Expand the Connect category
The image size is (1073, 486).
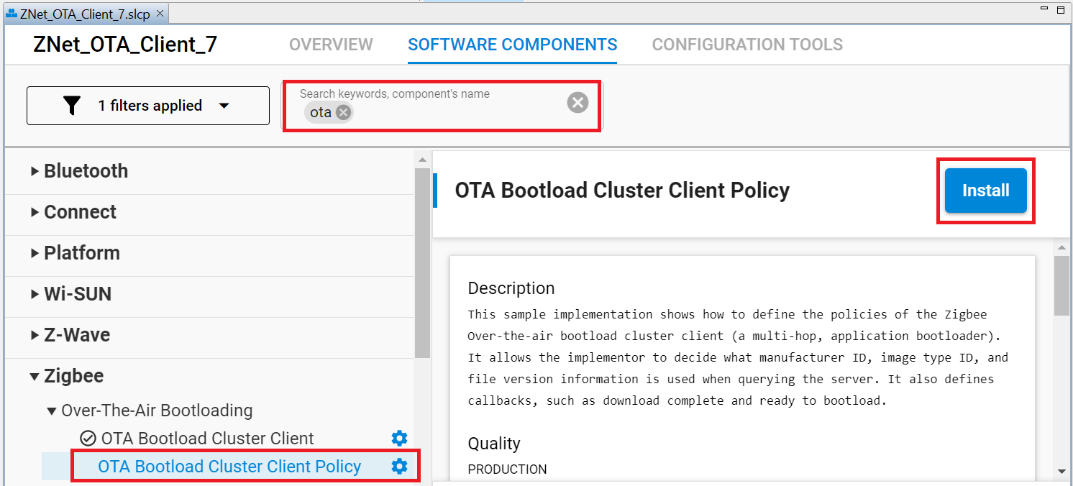35,212
